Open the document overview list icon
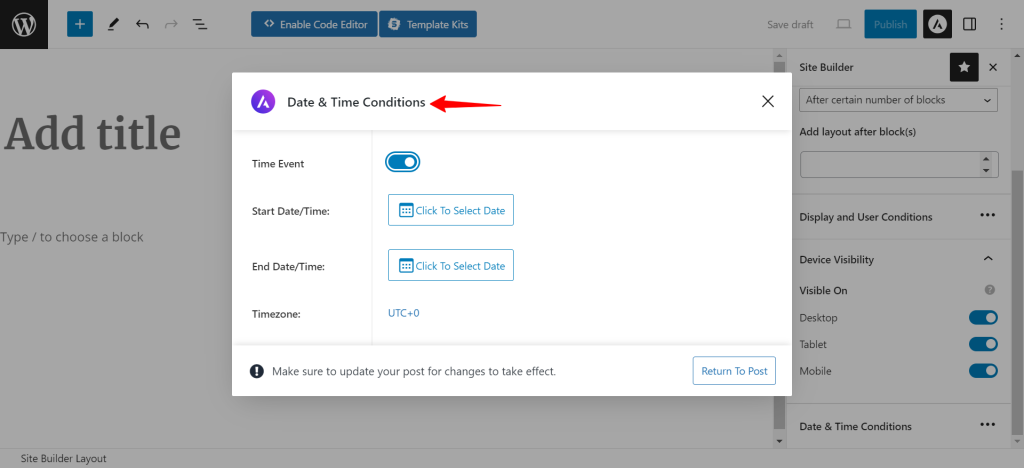 (200, 24)
